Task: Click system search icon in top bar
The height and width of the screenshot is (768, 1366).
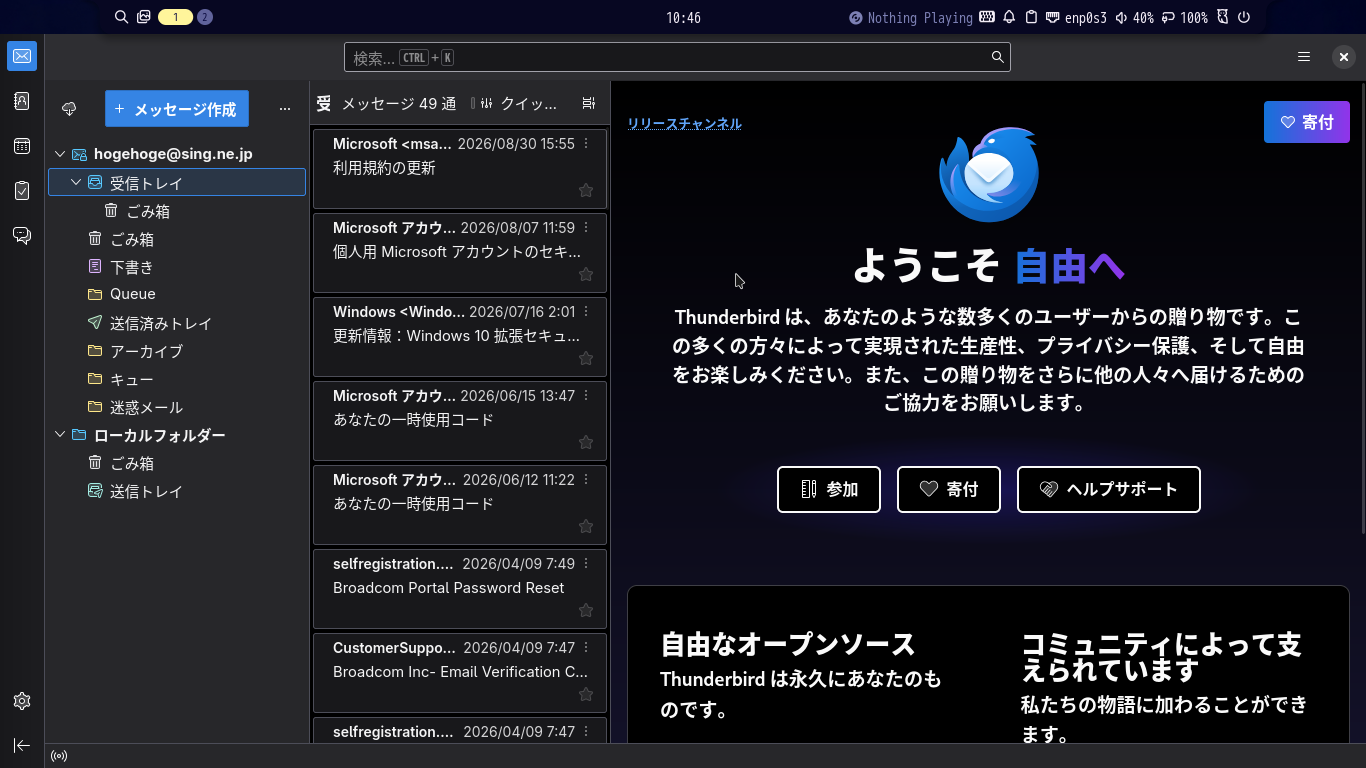Action: 121,17
